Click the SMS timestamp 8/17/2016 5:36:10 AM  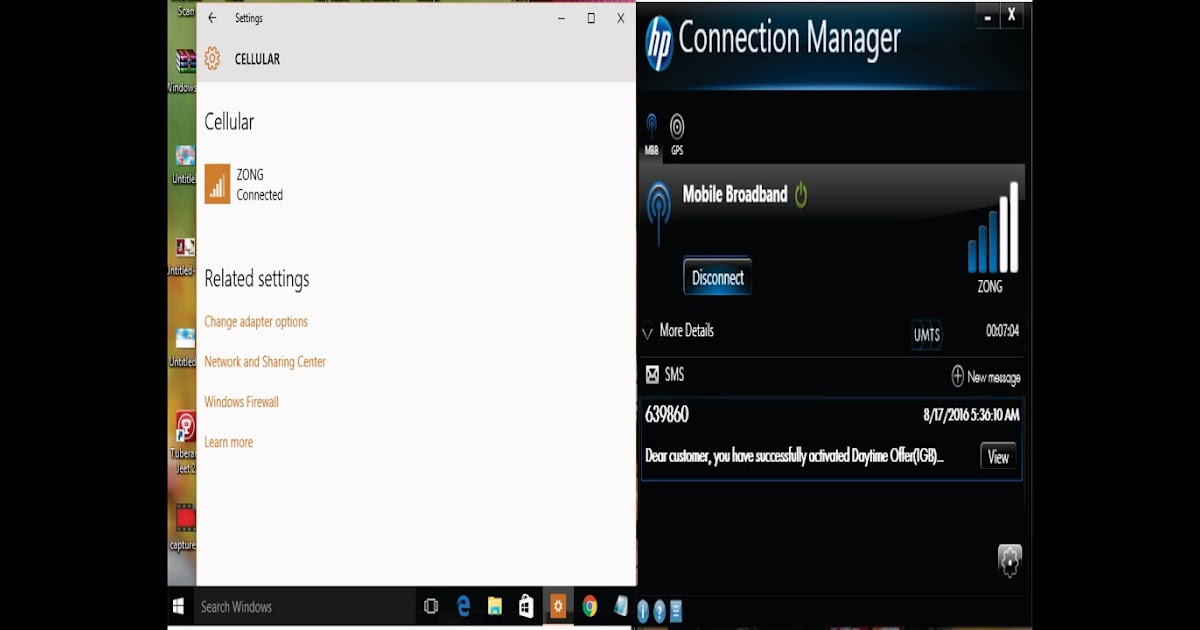(971, 415)
